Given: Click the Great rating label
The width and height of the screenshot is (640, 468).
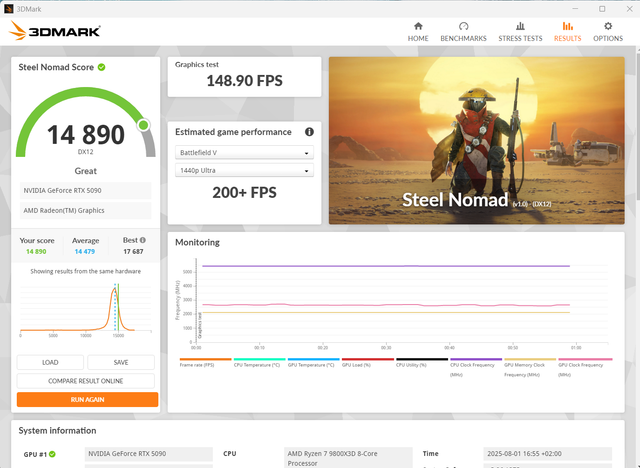Looking at the screenshot, I should [86, 171].
